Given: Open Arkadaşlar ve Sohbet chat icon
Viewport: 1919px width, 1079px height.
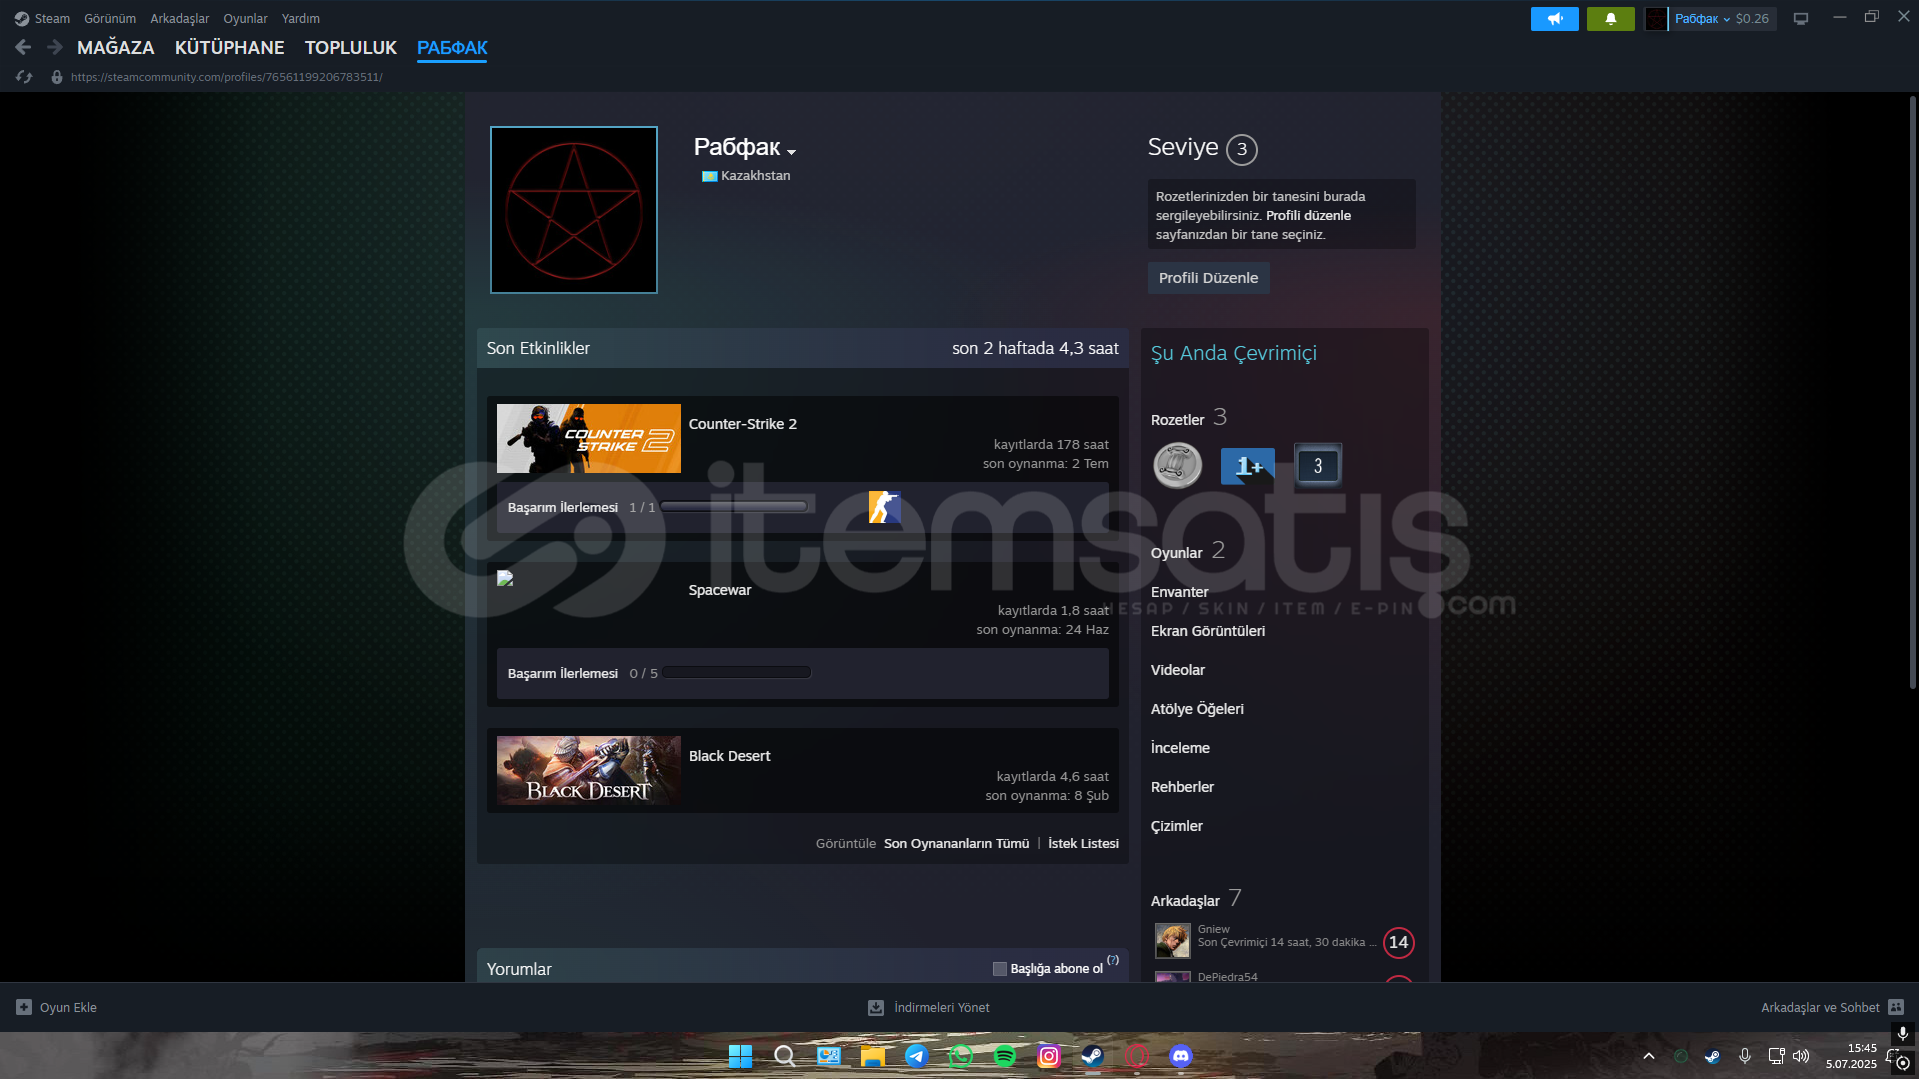Looking at the screenshot, I should point(1896,1007).
